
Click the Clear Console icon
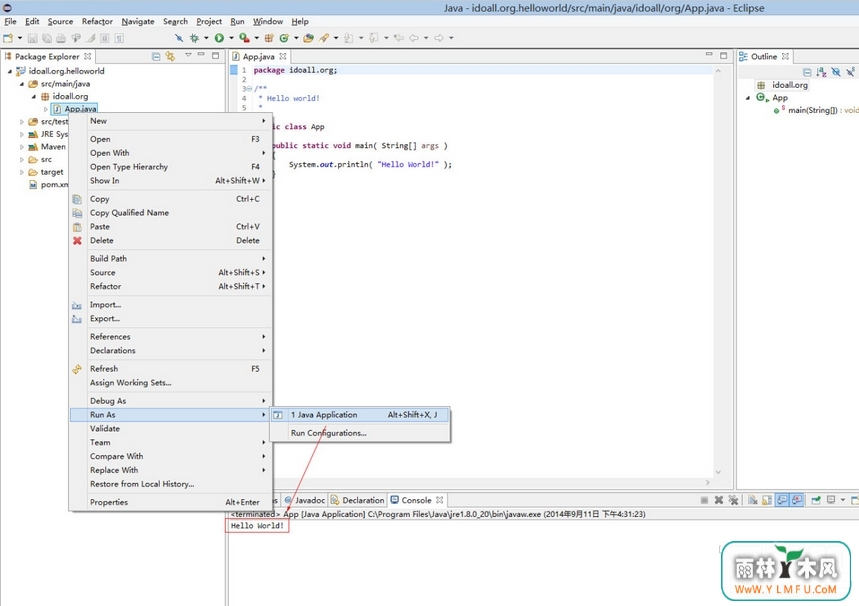tap(753, 500)
